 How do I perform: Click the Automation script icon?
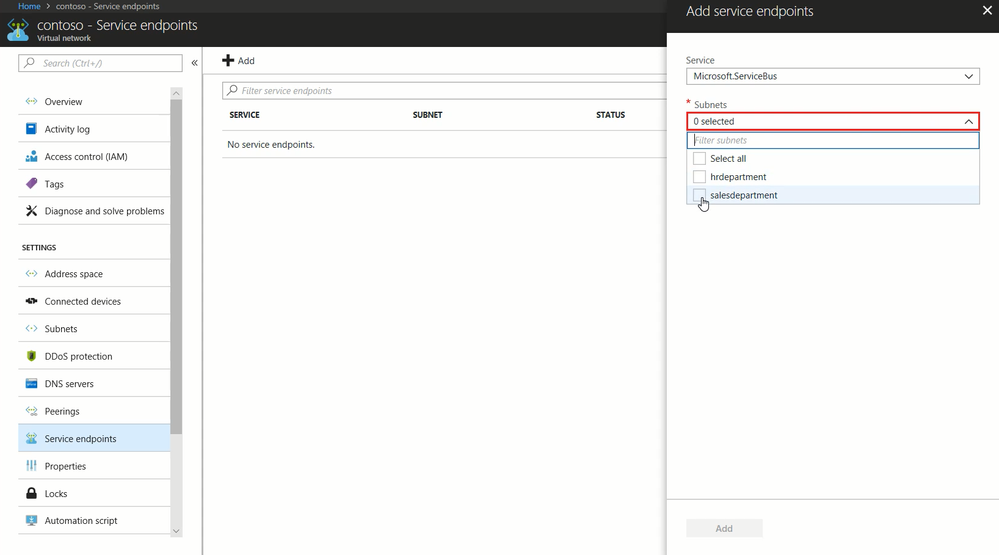click(31, 520)
